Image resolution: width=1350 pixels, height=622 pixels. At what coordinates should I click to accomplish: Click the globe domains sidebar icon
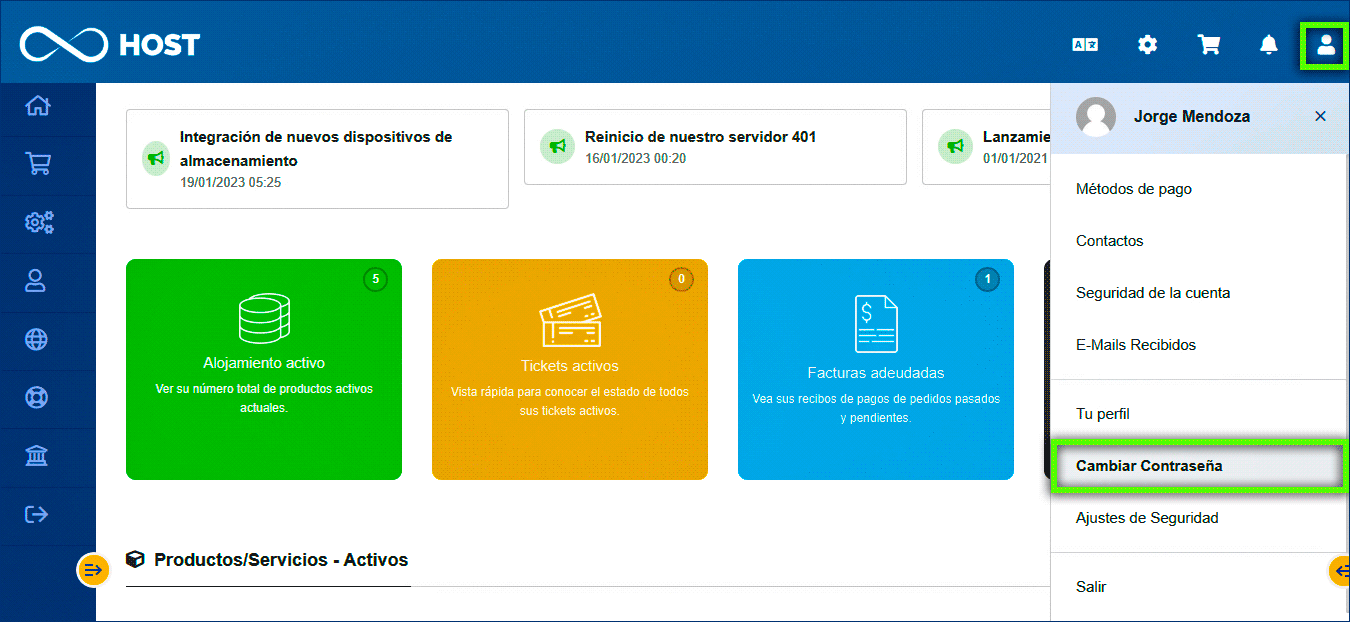[37, 340]
